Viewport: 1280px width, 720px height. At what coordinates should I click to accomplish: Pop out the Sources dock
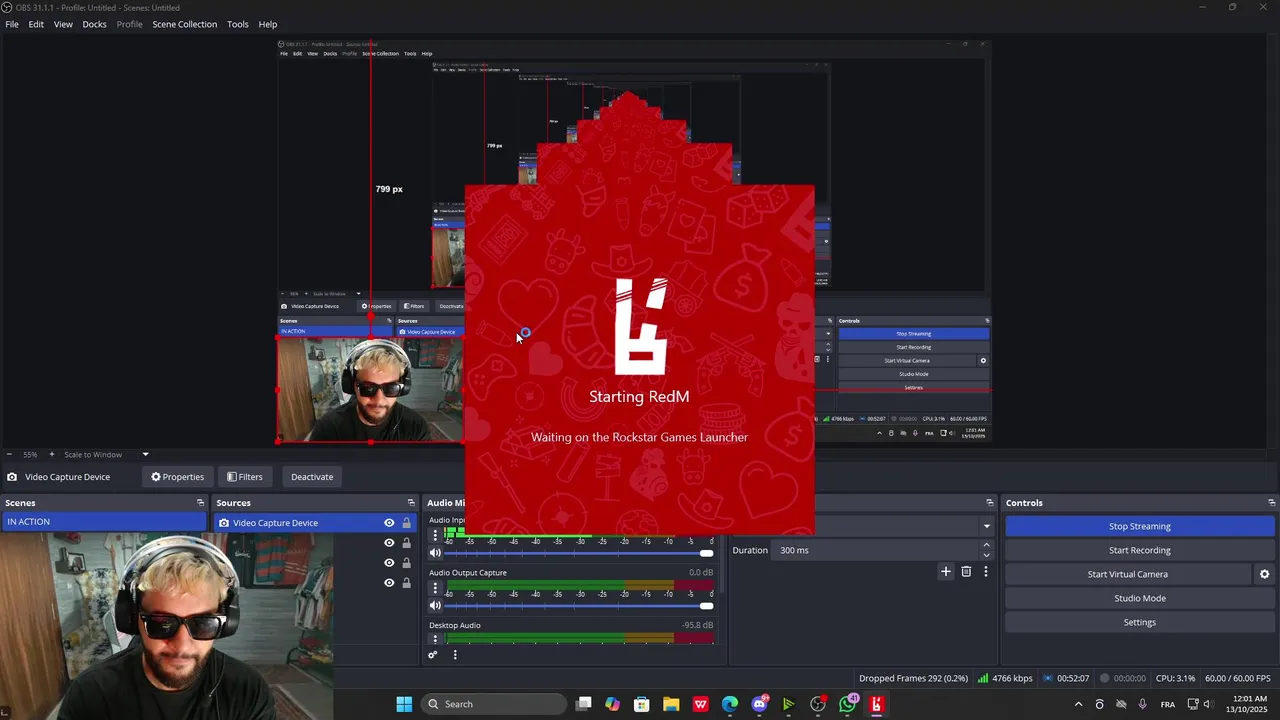pos(411,503)
